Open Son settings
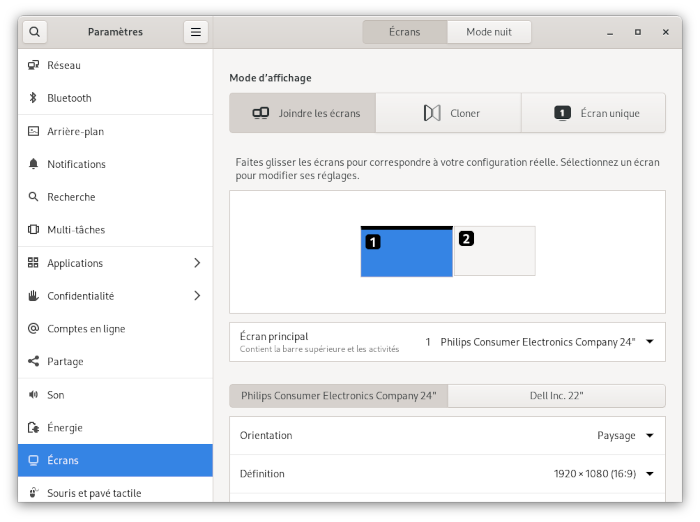Screen dimensions: 700x522 pyautogui.click(x=115, y=395)
